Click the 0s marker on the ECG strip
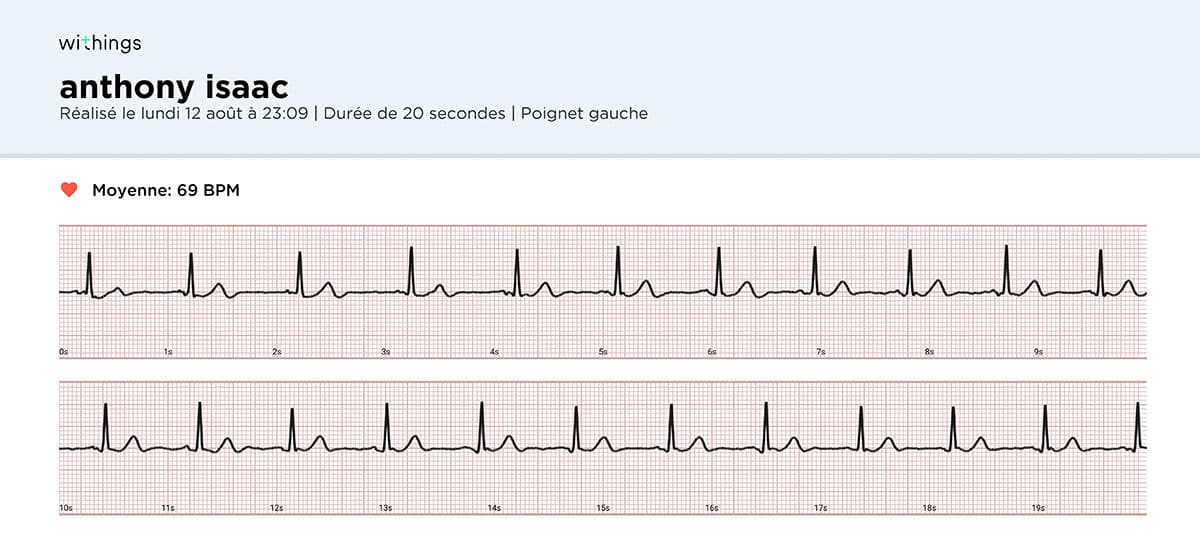 (x=64, y=352)
